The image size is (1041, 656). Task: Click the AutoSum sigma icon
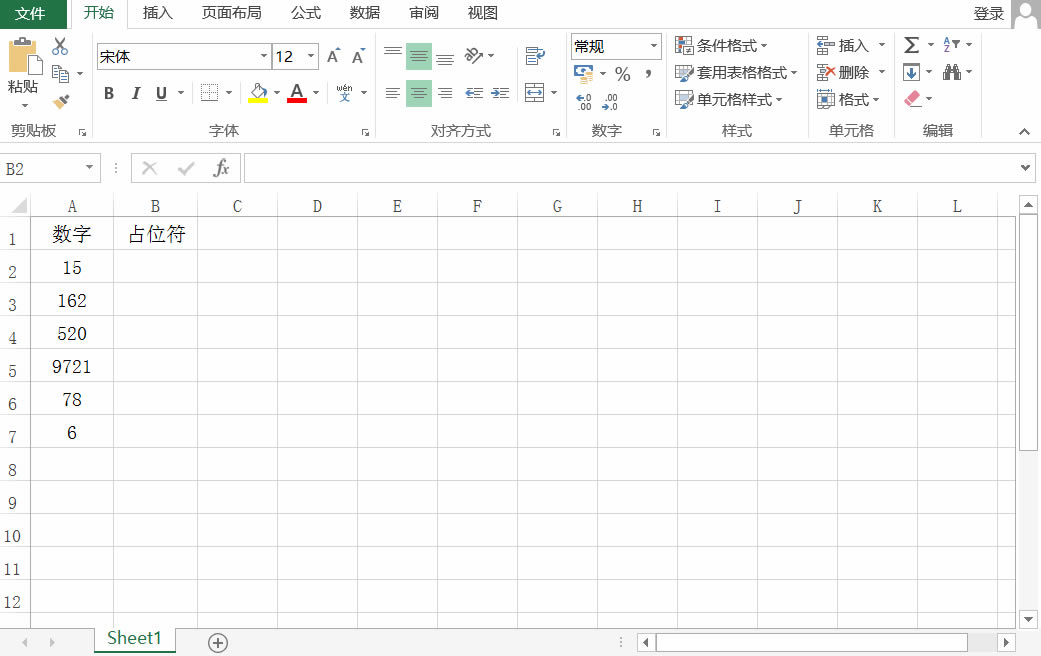(x=912, y=45)
